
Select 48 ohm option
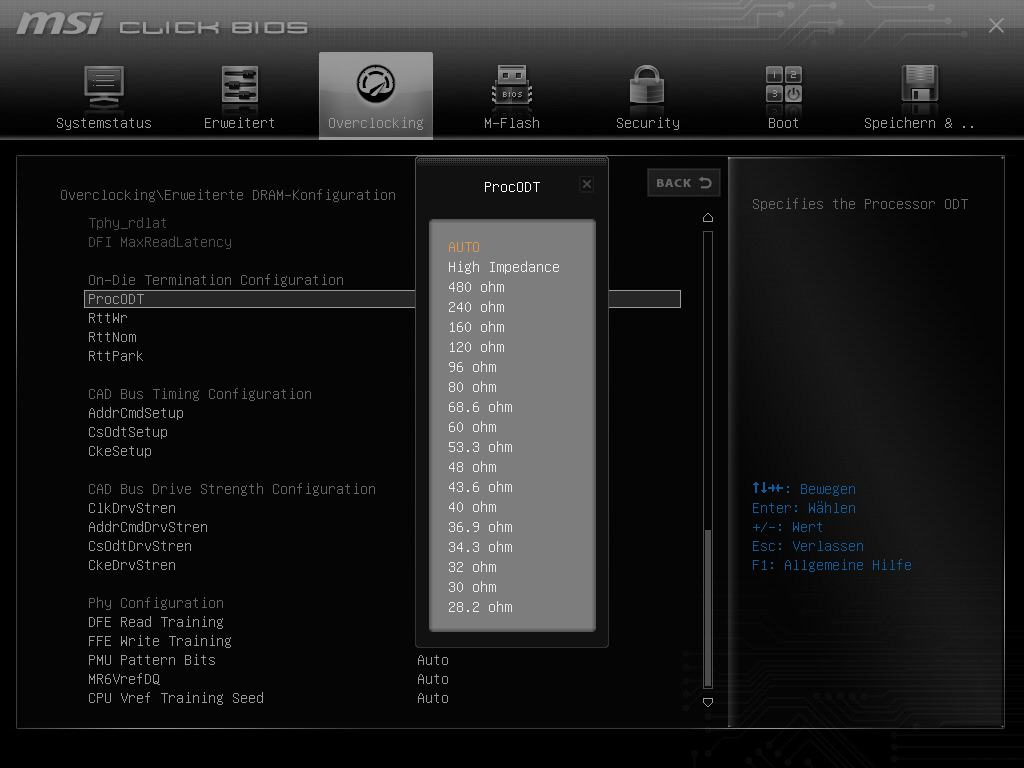click(x=472, y=468)
